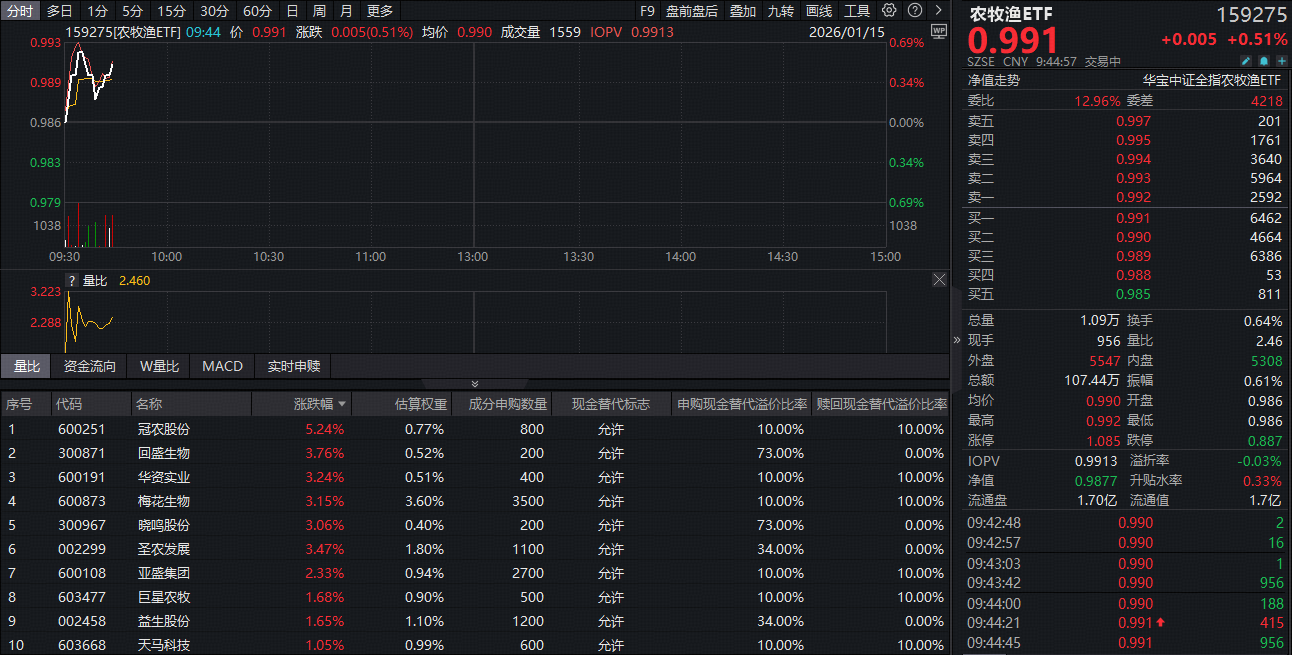1292x655 pixels.
Task: Enable the 叠加 overlay option
Action: 743,11
